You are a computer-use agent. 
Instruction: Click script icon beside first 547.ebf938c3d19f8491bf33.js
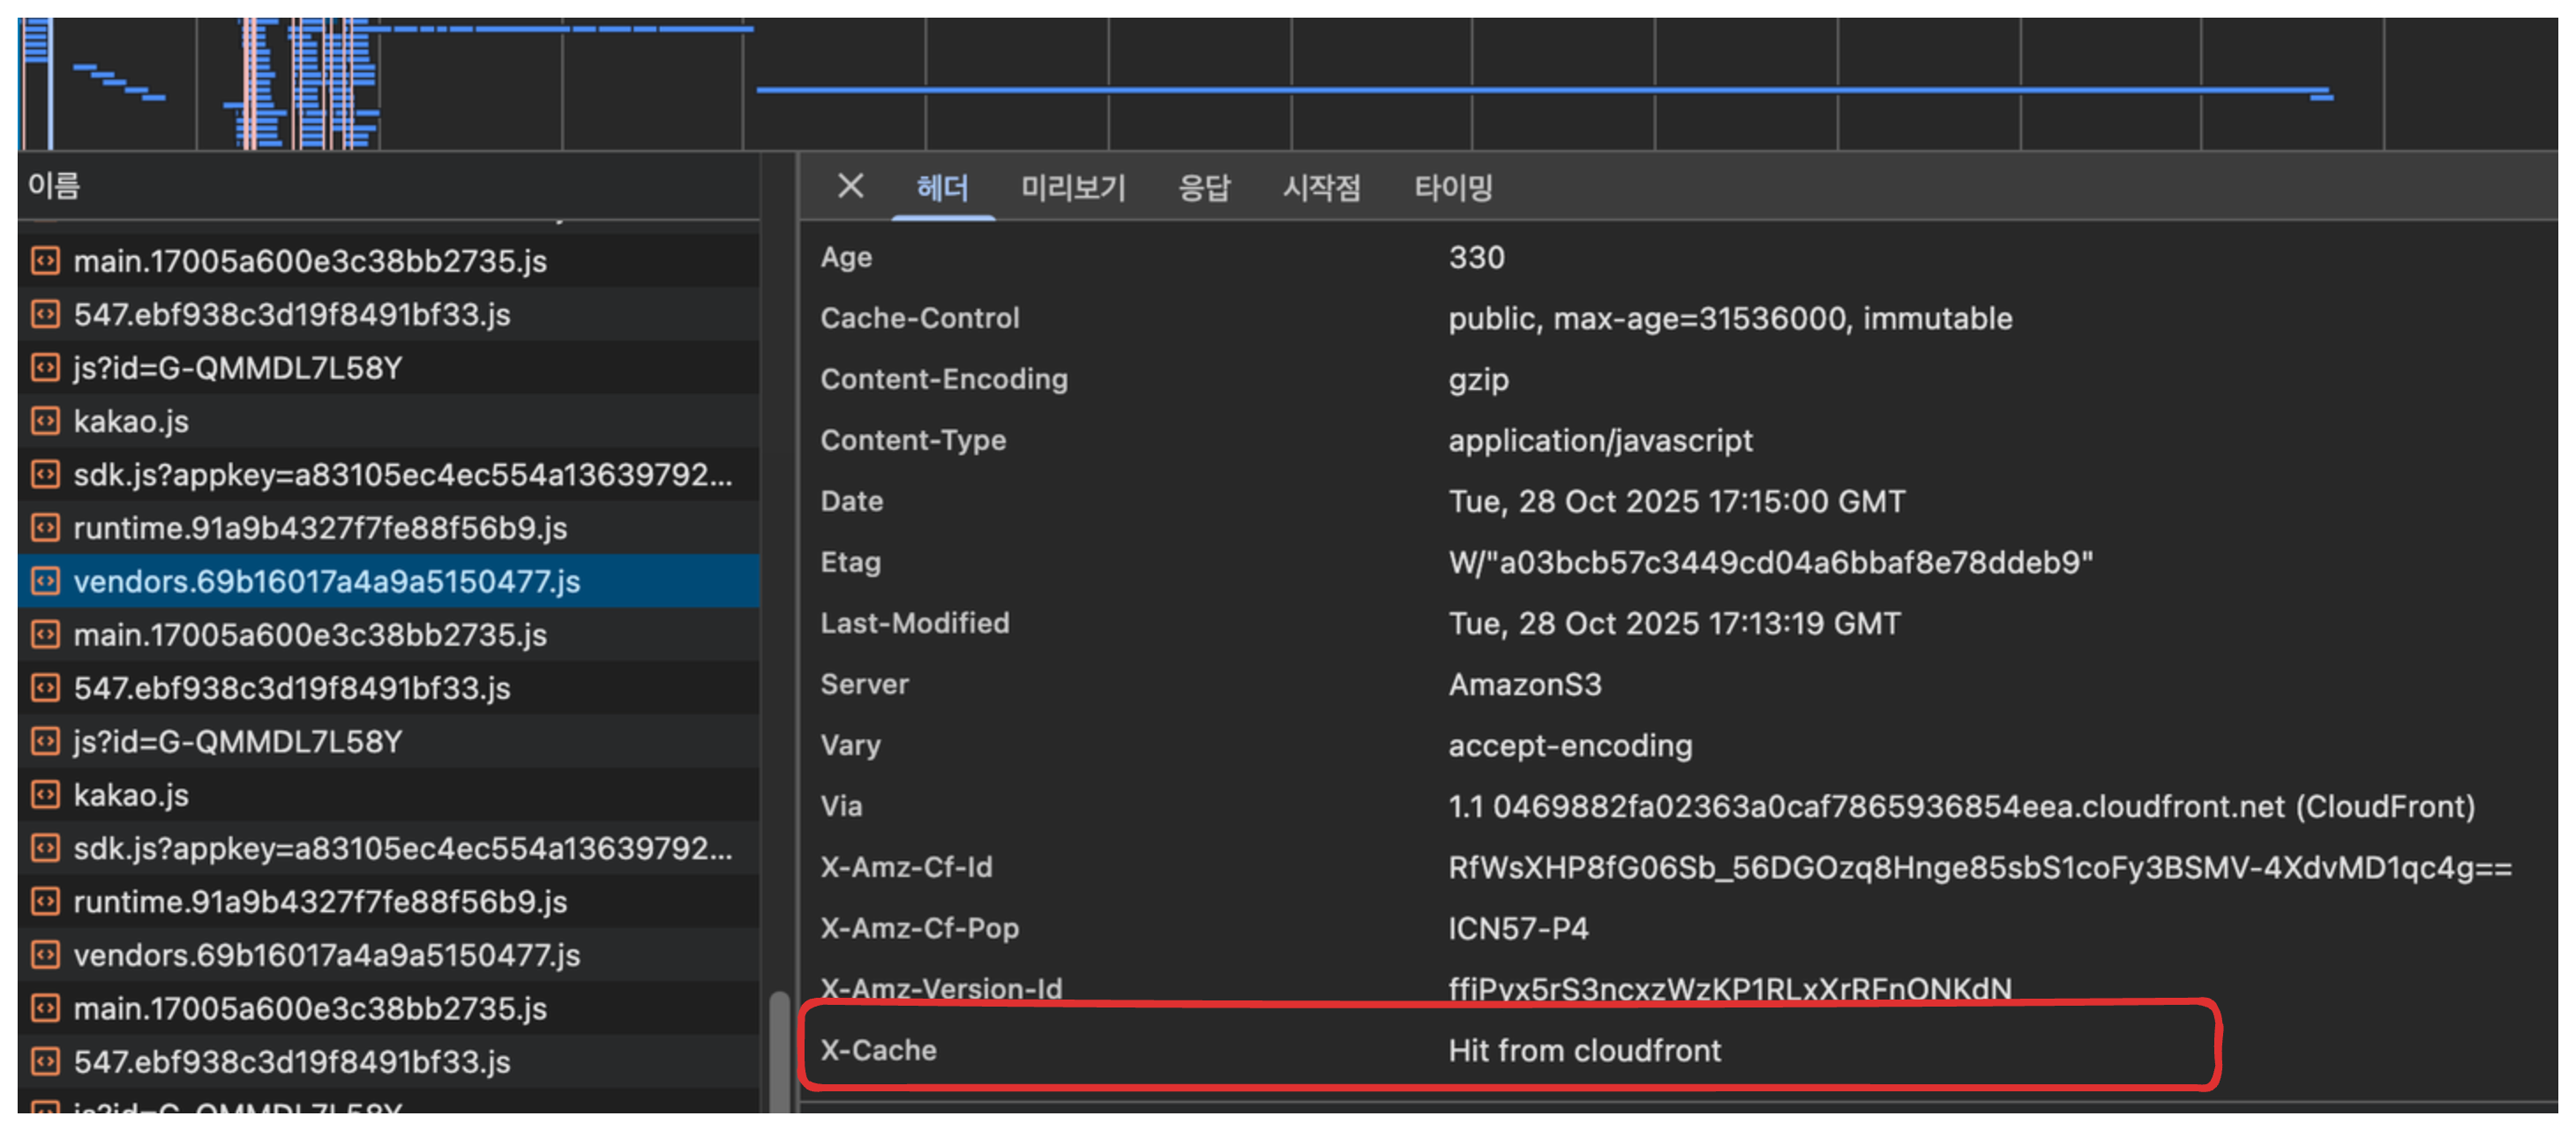(x=45, y=314)
